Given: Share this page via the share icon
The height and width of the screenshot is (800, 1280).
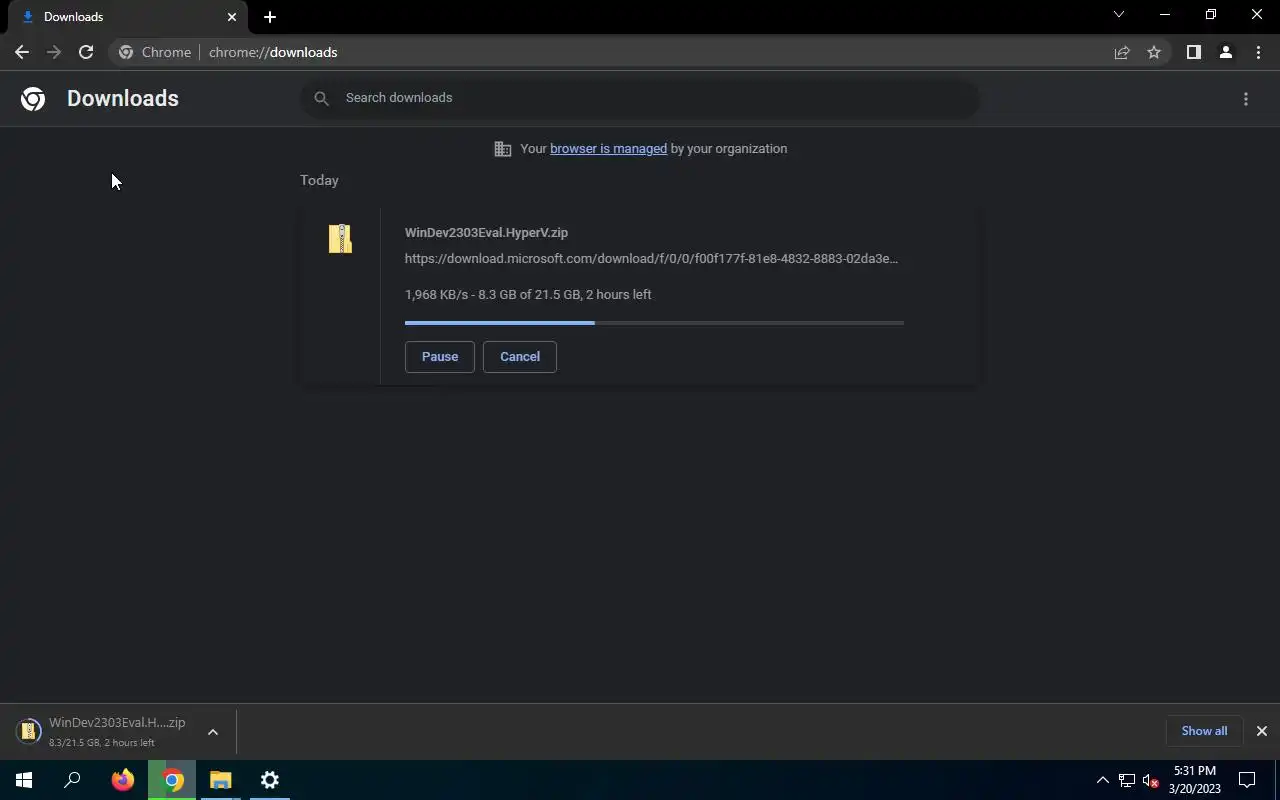Looking at the screenshot, I should [1122, 52].
